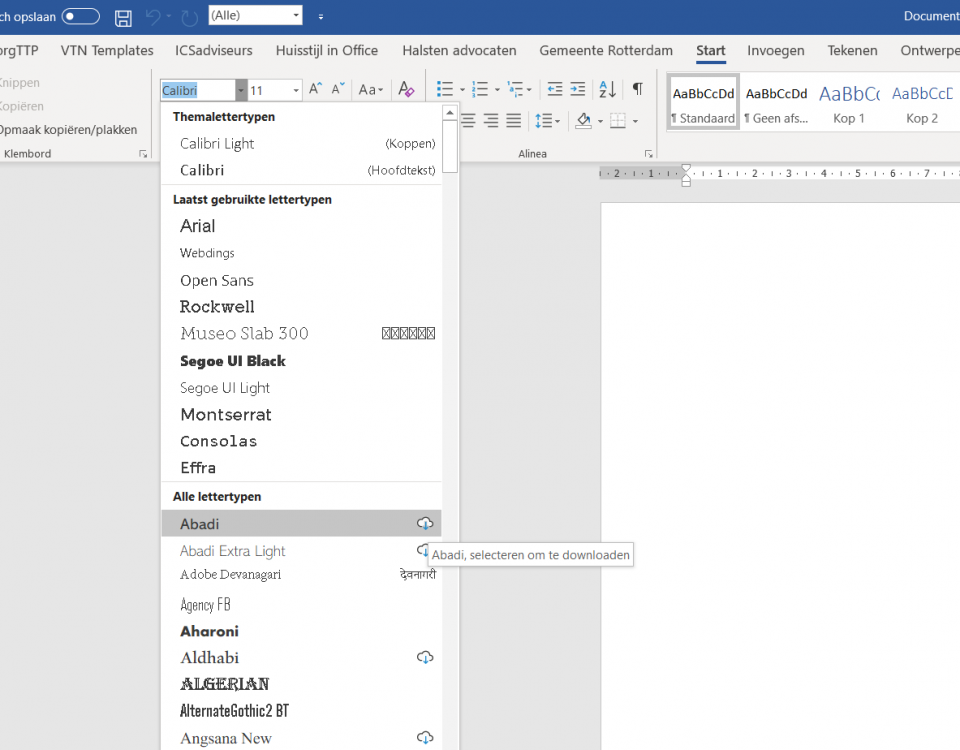Open numbered list style arrow
Viewport: 960px width, 750px height.
point(497,90)
